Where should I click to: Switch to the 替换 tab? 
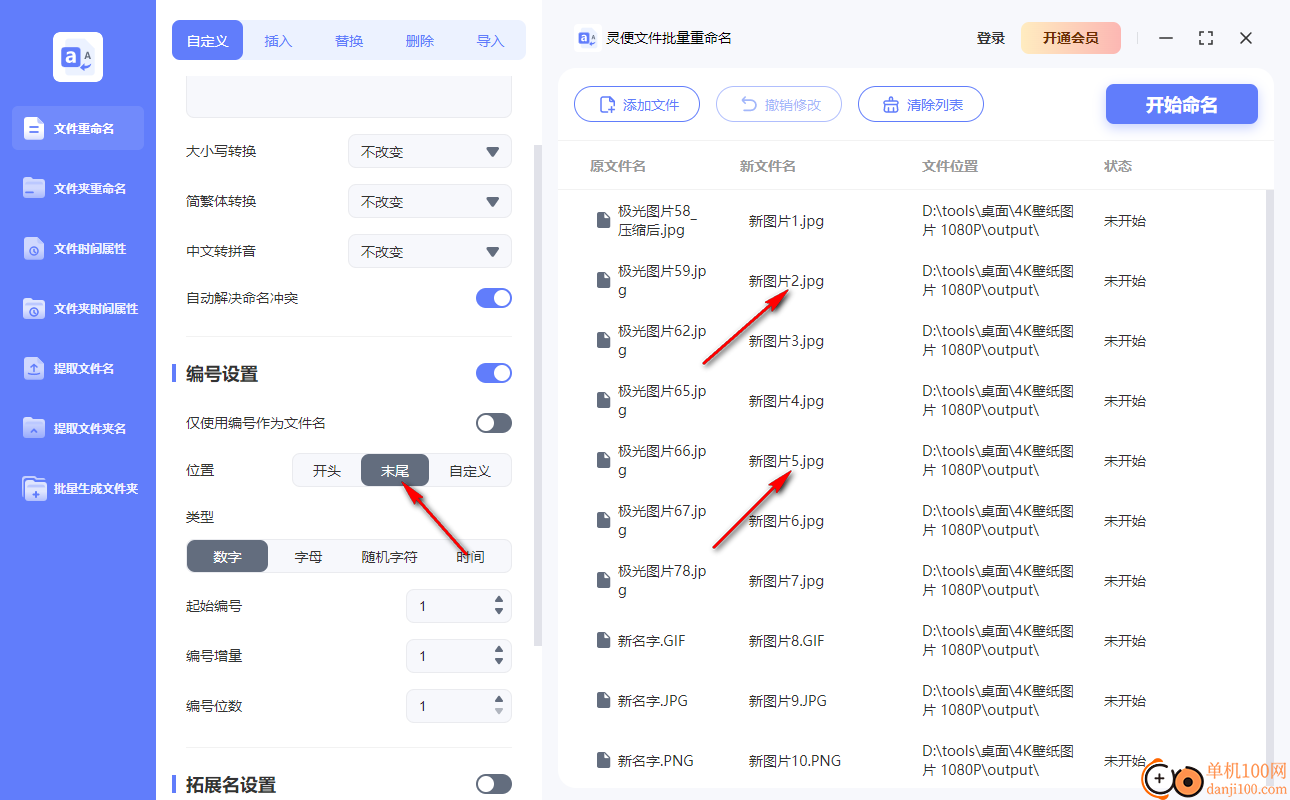(349, 41)
